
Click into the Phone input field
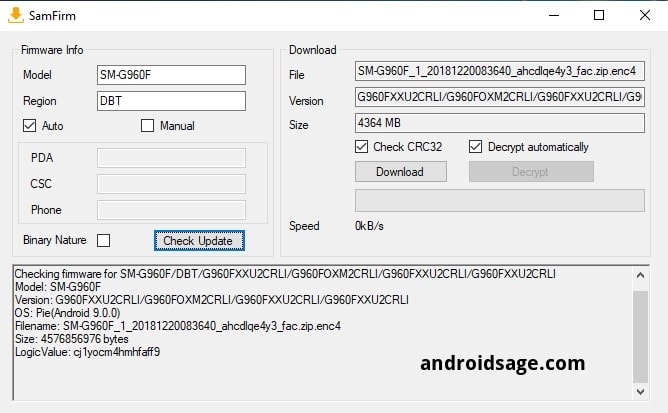[171, 210]
